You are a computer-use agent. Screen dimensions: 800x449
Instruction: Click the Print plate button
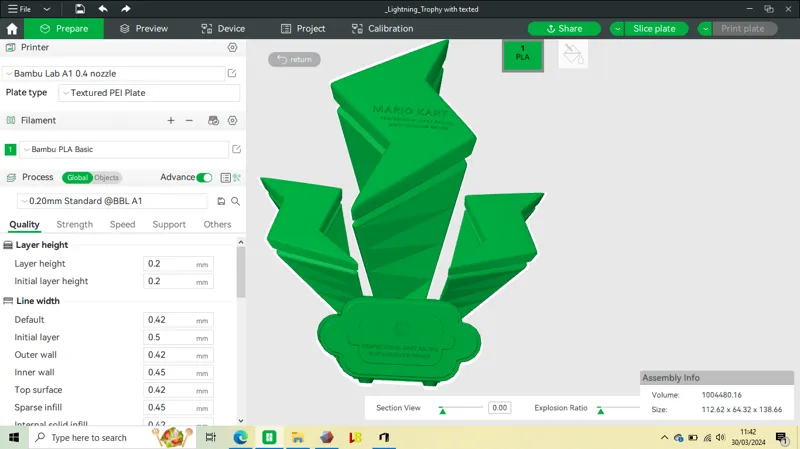pos(743,29)
